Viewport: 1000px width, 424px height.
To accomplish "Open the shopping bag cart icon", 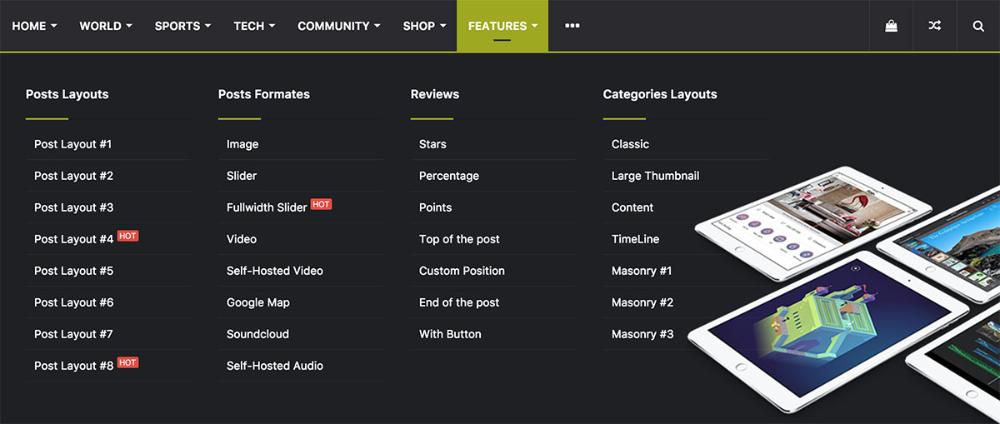I will click(891, 26).
